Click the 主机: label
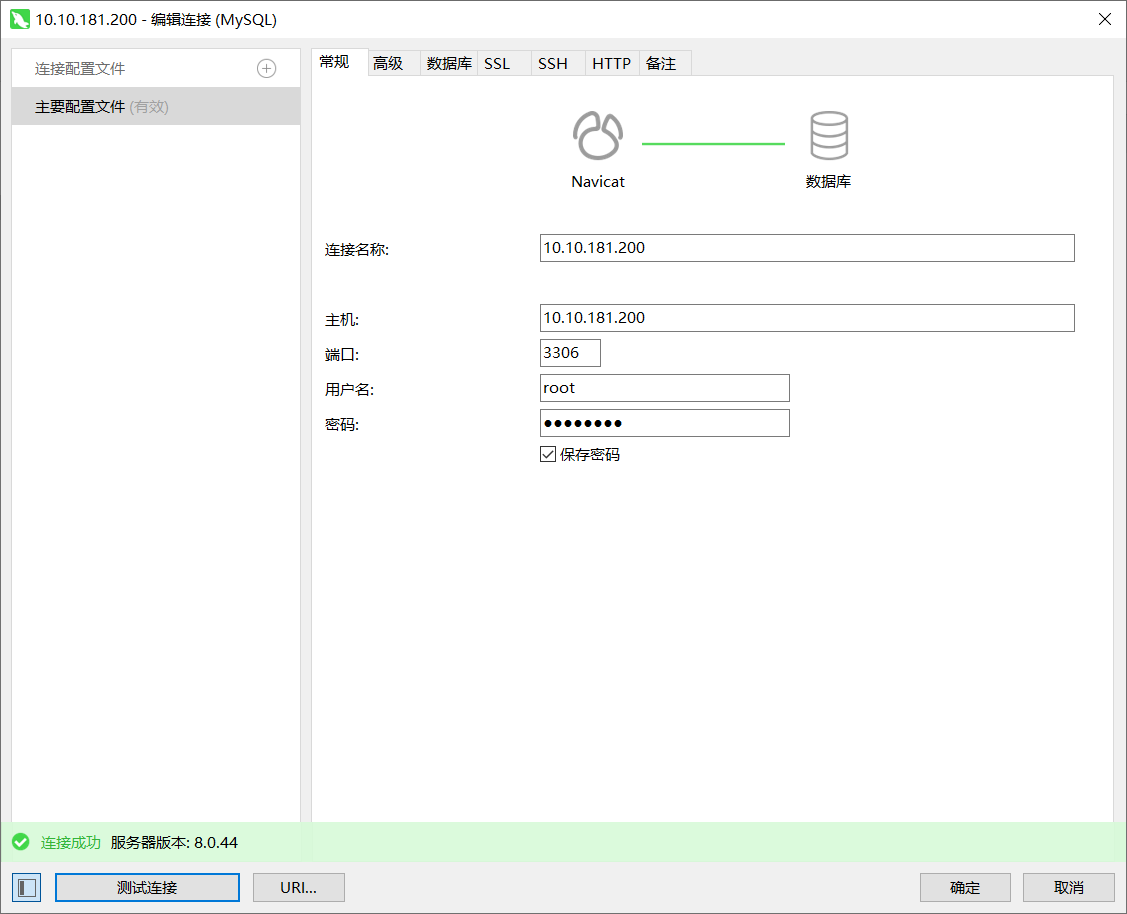 click(x=341, y=320)
